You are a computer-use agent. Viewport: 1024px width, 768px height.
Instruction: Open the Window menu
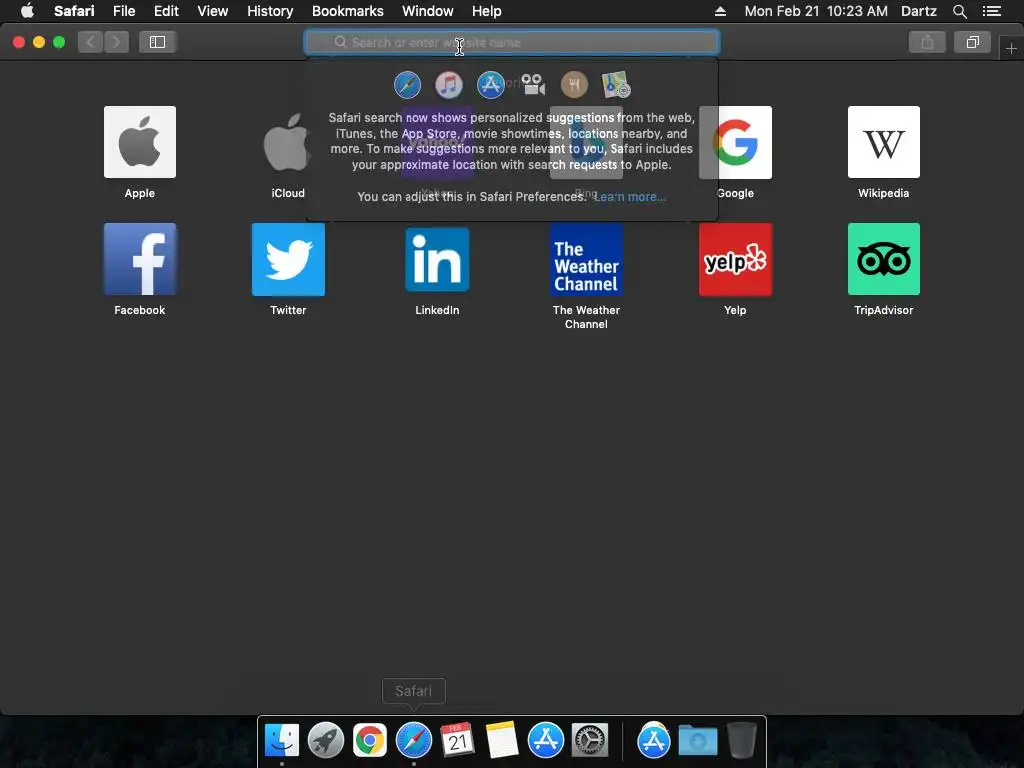pyautogui.click(x=428, y=11)
